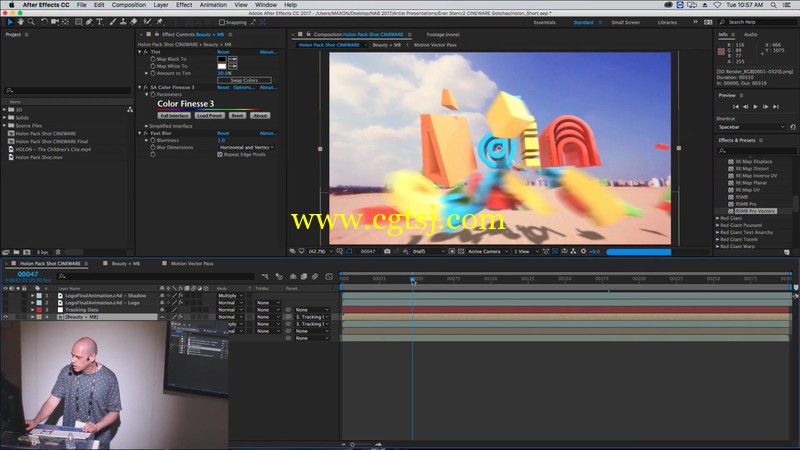Expand the Source Files folder
The width and height of the screenshot is (800, 450).
tap(5, 126)
